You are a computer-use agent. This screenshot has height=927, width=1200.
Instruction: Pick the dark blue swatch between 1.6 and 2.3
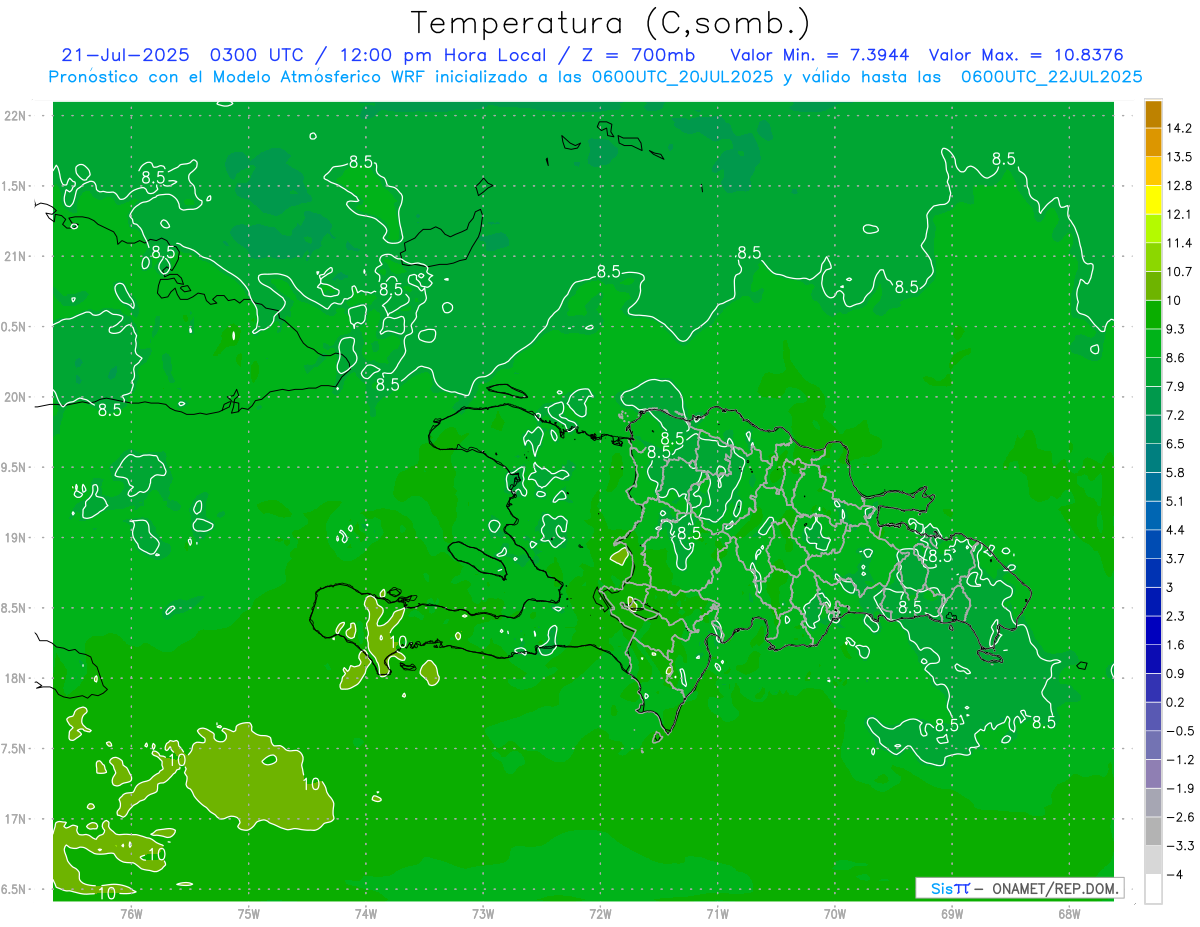pos(1153,630)
